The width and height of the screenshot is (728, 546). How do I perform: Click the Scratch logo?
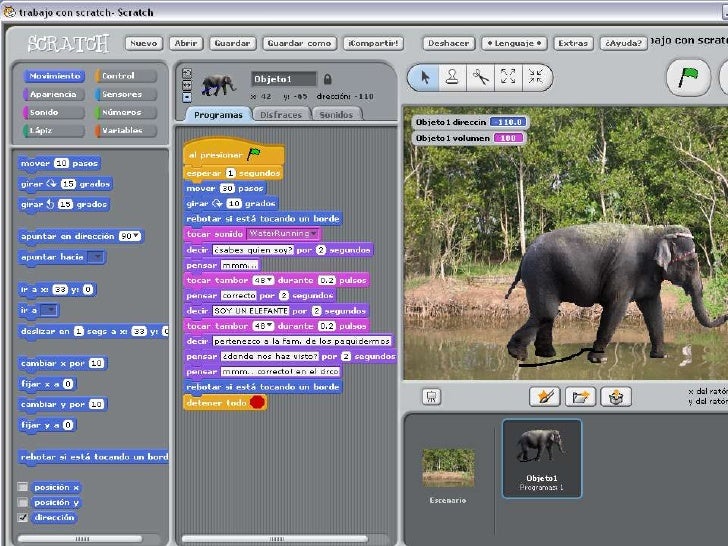(x=68, y=44)
